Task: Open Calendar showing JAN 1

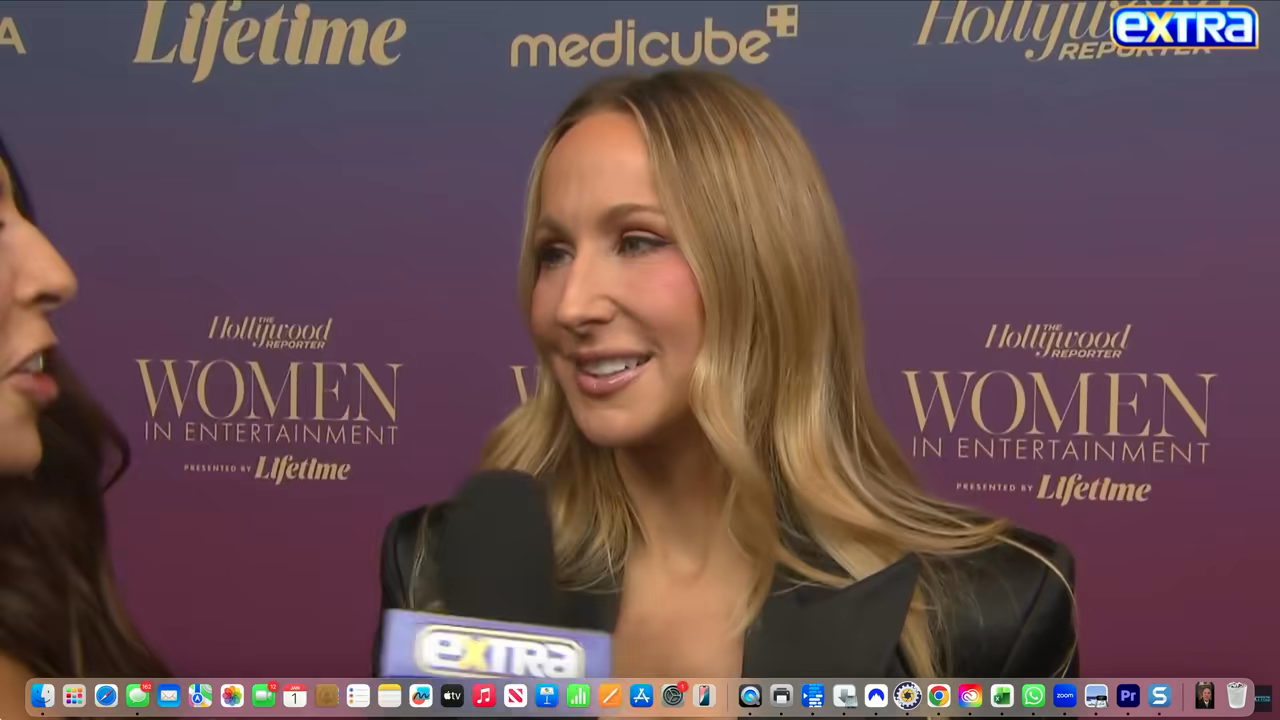Action: [x=295, y=696]
